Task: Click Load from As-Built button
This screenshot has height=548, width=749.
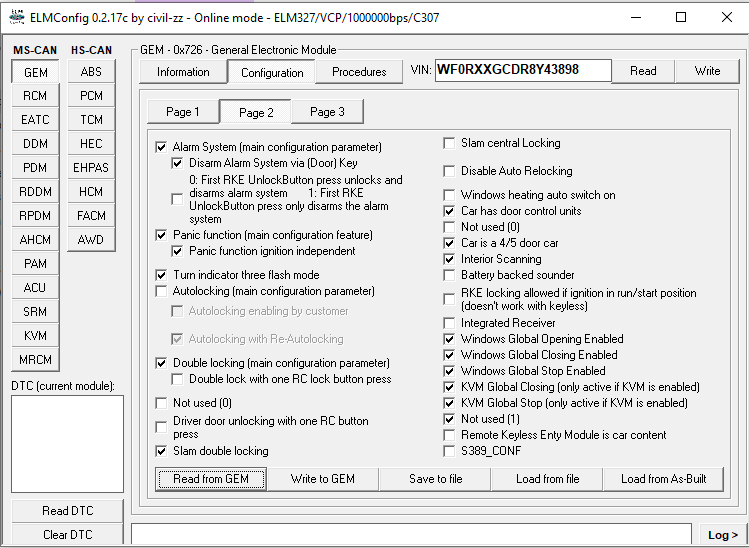Action: [663, 479]
